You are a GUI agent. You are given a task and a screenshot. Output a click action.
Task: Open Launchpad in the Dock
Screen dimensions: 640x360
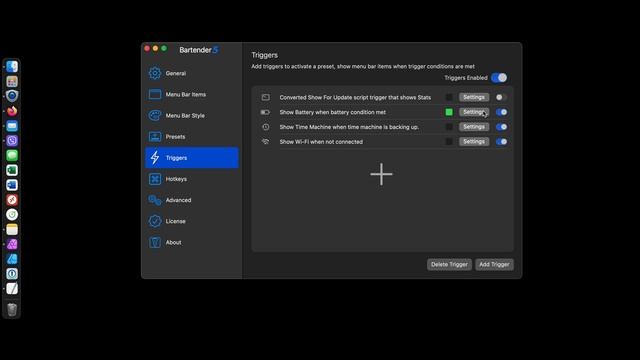pyautogui.click(x=12, y=81)
